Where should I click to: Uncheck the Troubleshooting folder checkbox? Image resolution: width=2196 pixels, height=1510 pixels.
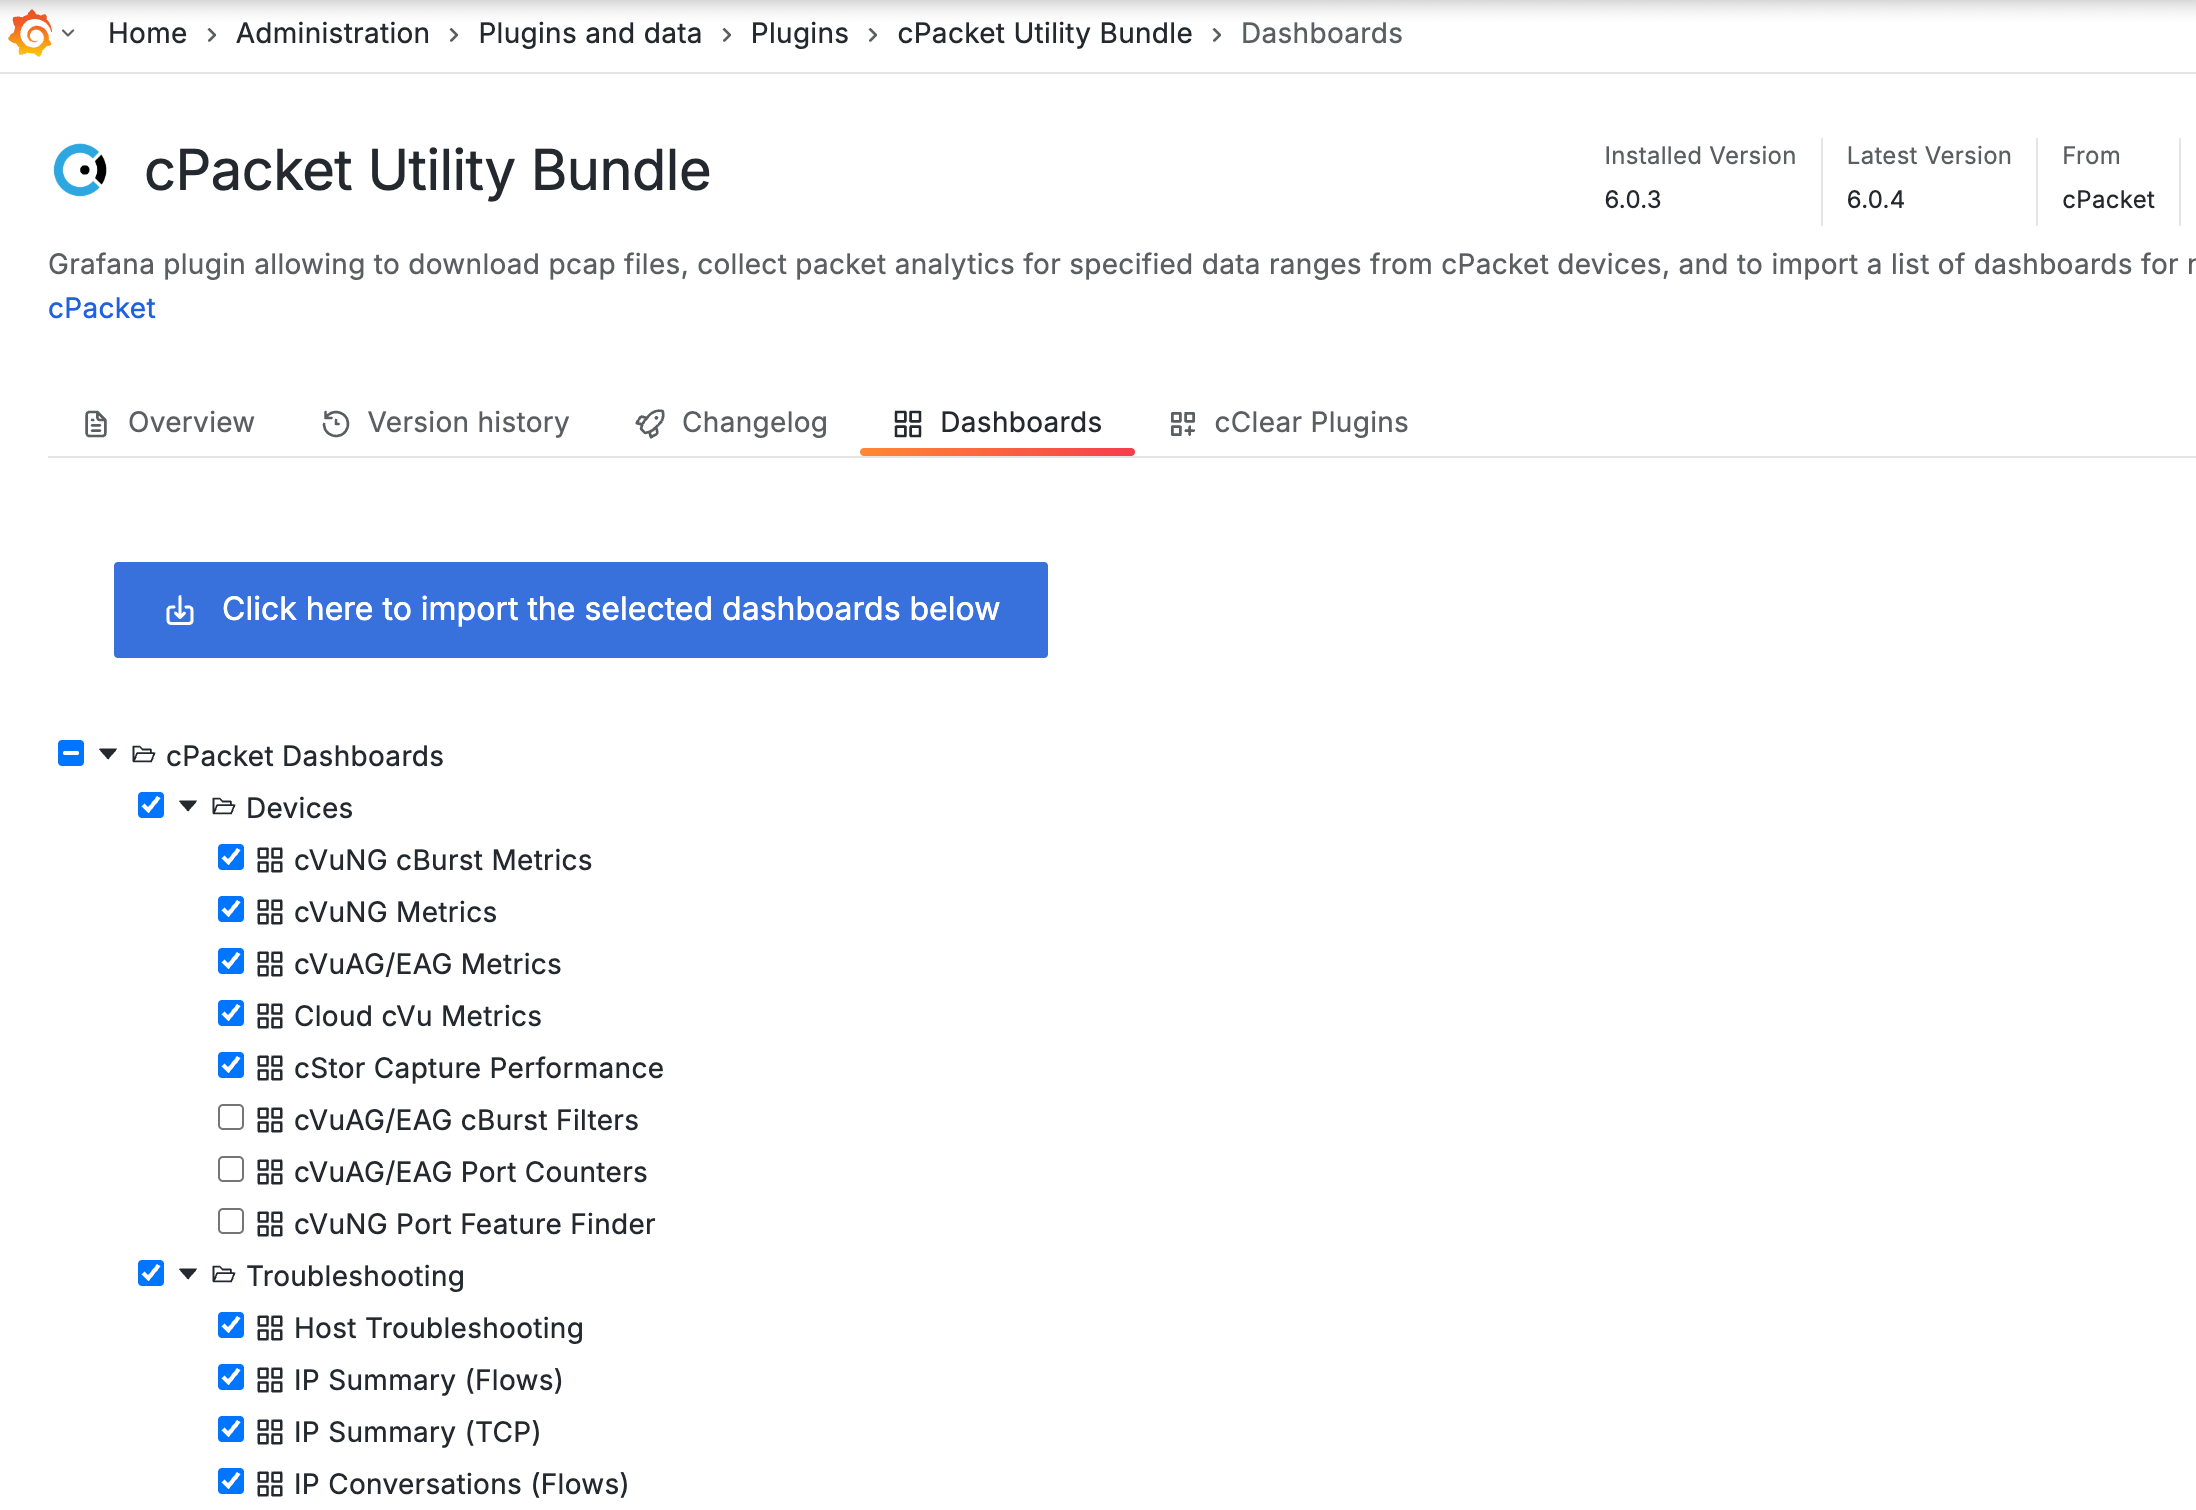pos(151,1273)
